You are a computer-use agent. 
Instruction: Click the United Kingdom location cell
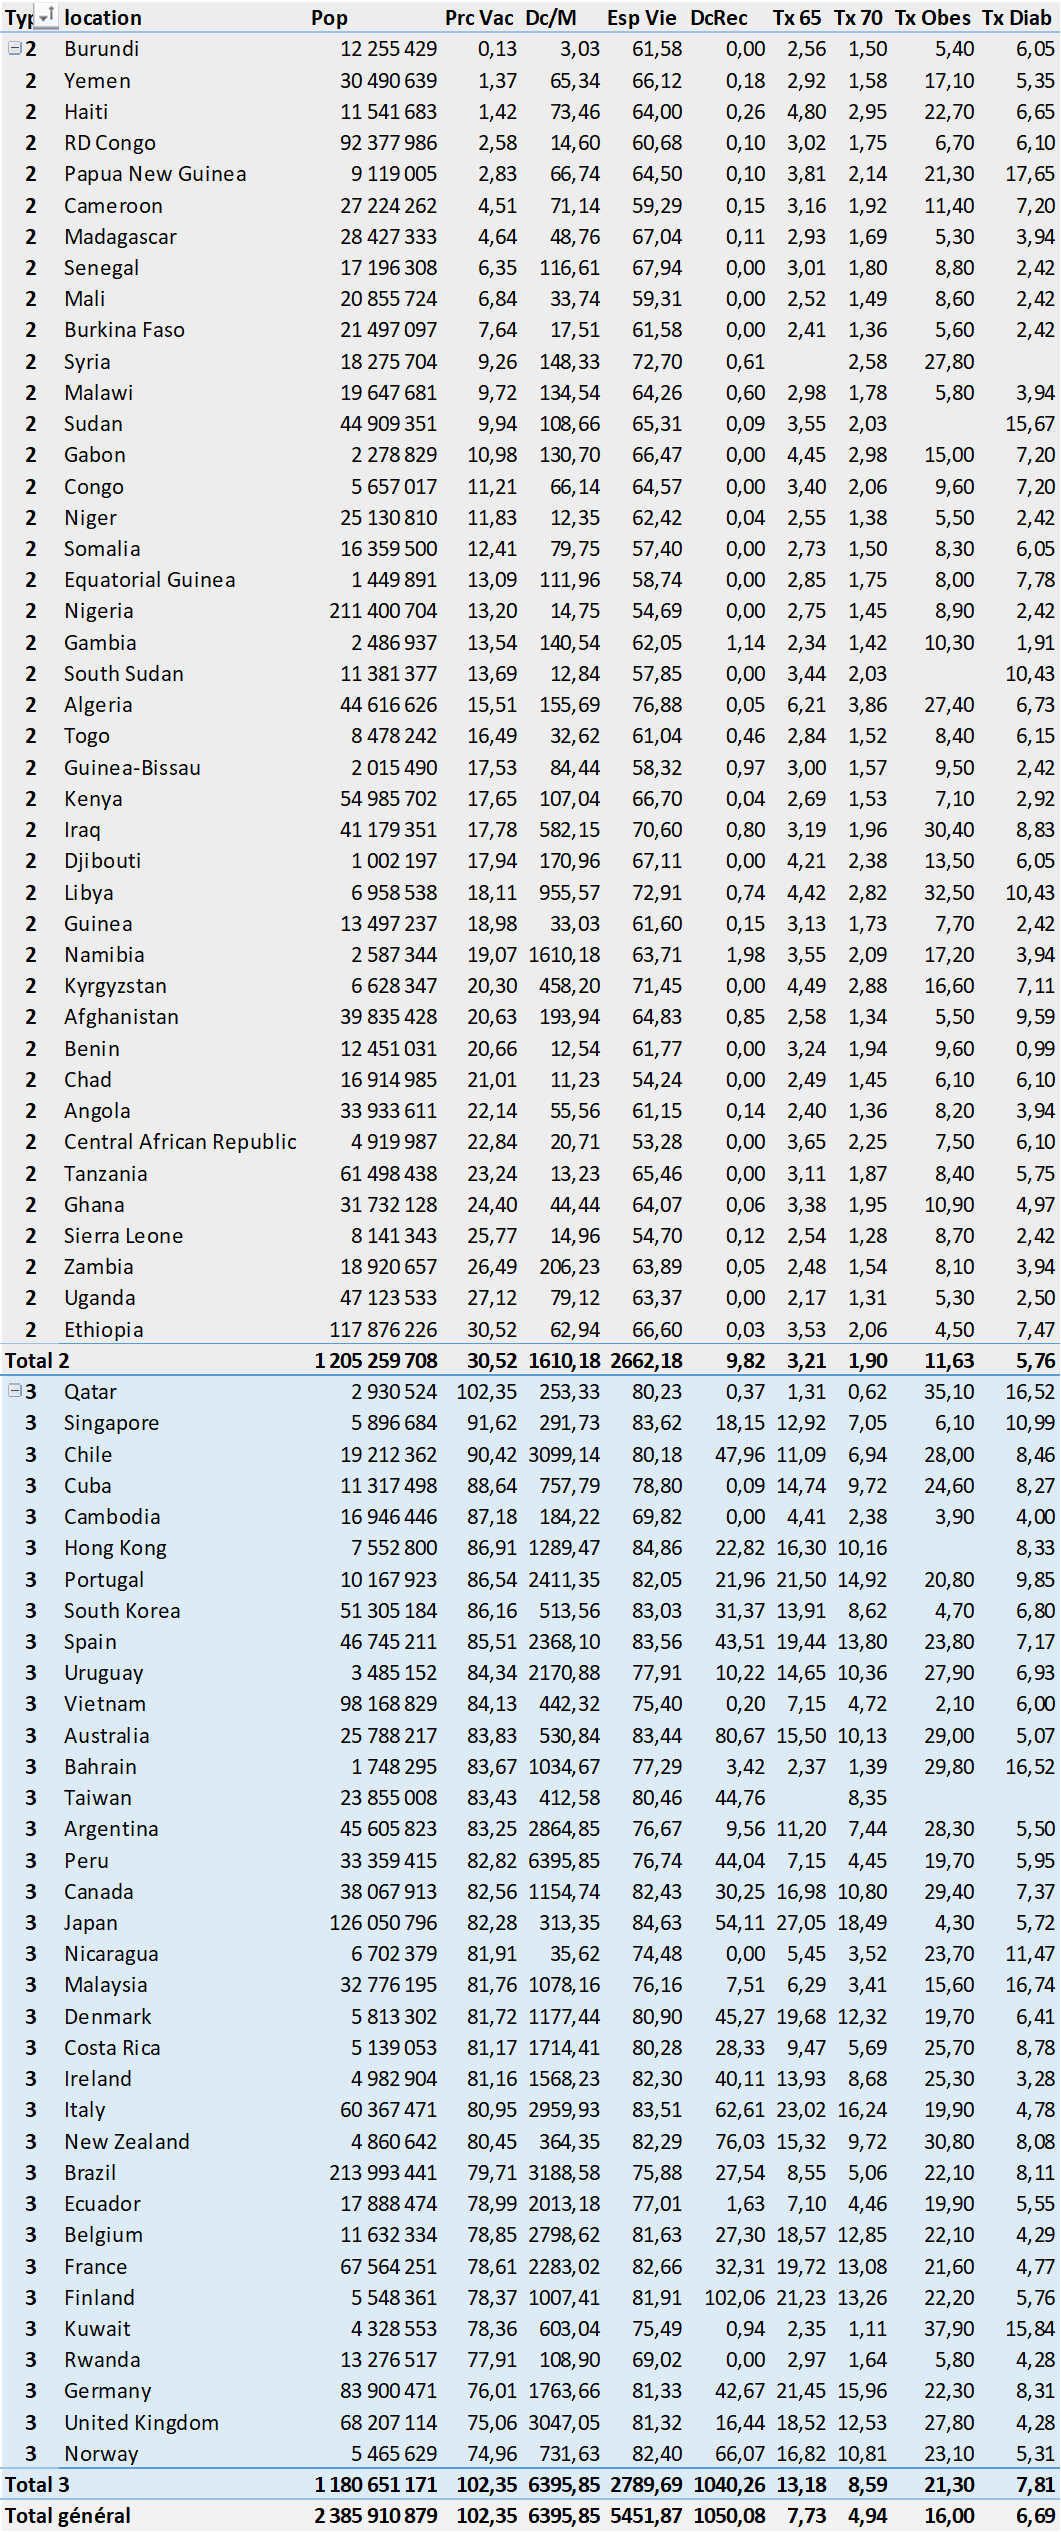point(141,2422)
